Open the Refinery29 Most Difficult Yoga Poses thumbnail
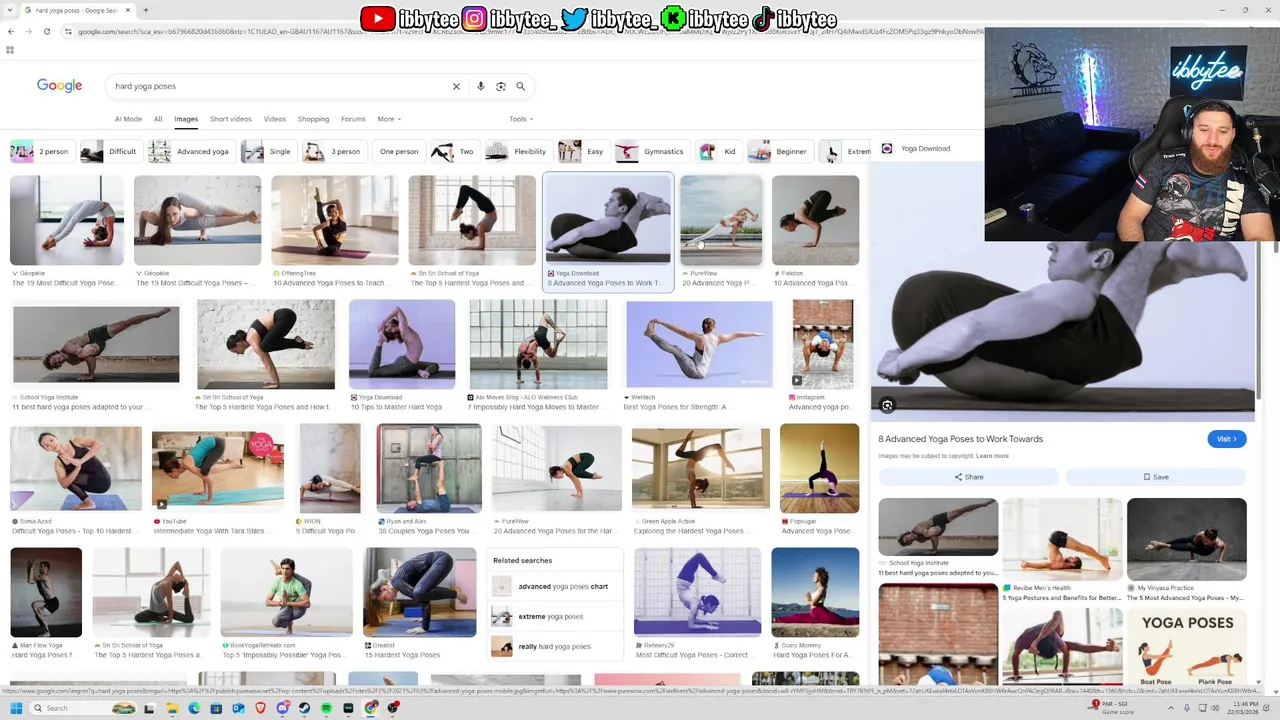 click(697, 592)
